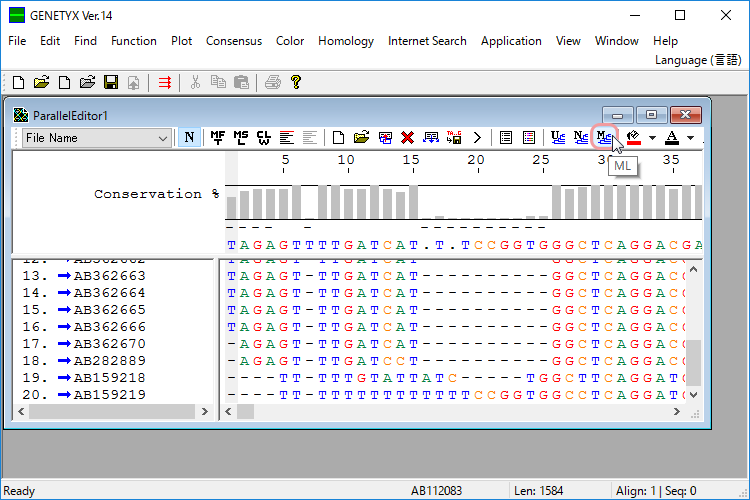The width and height of the screenshot is (750, 500).
Task: Click the right chevron arrow icon
Action: tap(477, 138)
